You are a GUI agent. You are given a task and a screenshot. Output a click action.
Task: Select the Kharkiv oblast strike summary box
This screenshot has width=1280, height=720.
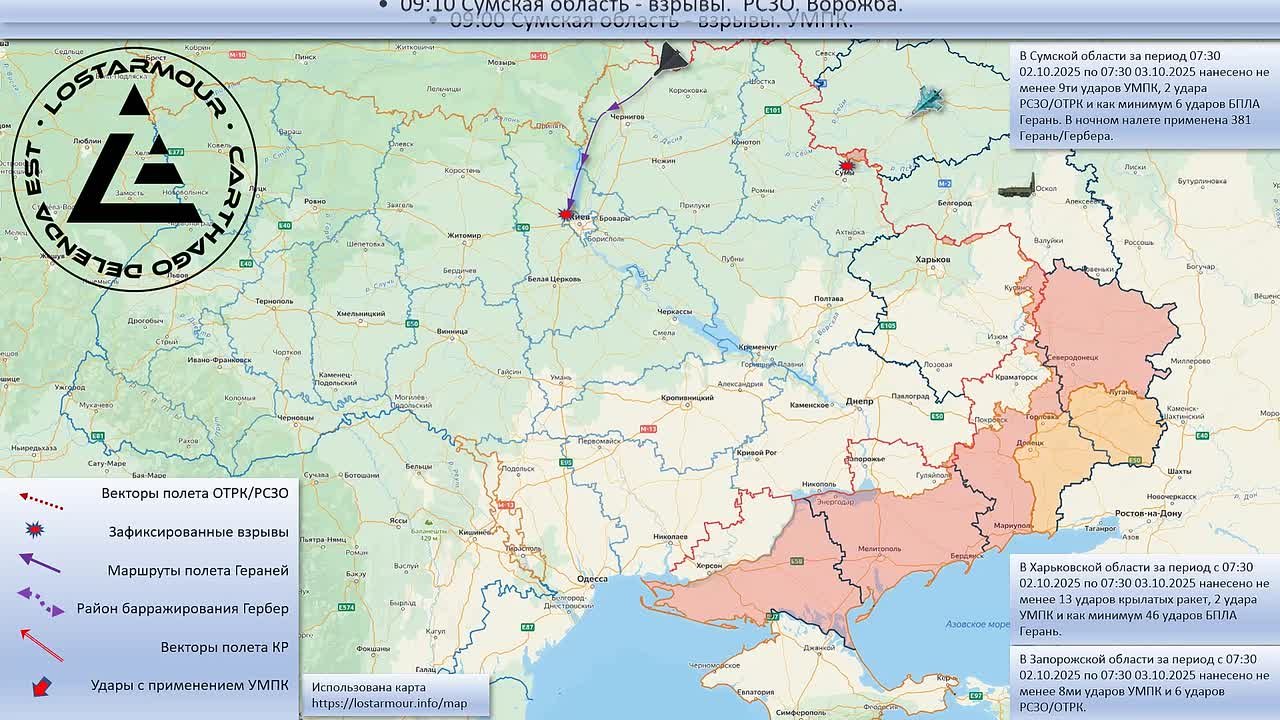click(x=1144, y=598)
